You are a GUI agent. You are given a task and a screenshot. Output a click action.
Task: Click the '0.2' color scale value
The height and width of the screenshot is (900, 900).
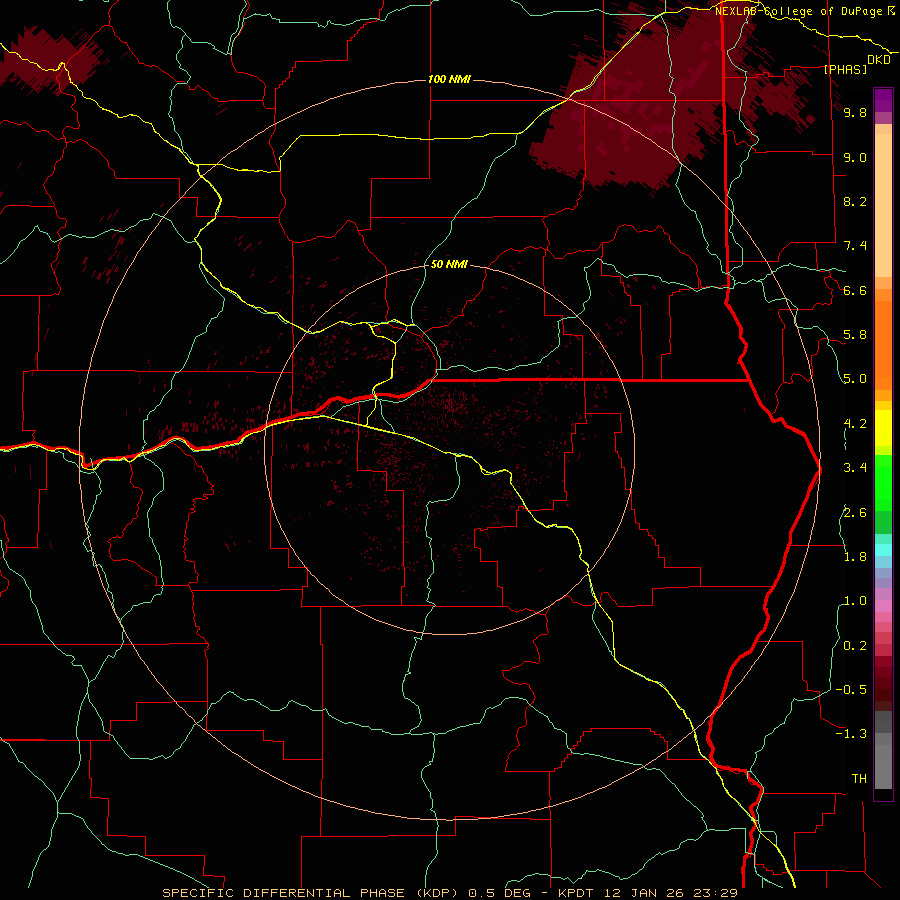855,646
